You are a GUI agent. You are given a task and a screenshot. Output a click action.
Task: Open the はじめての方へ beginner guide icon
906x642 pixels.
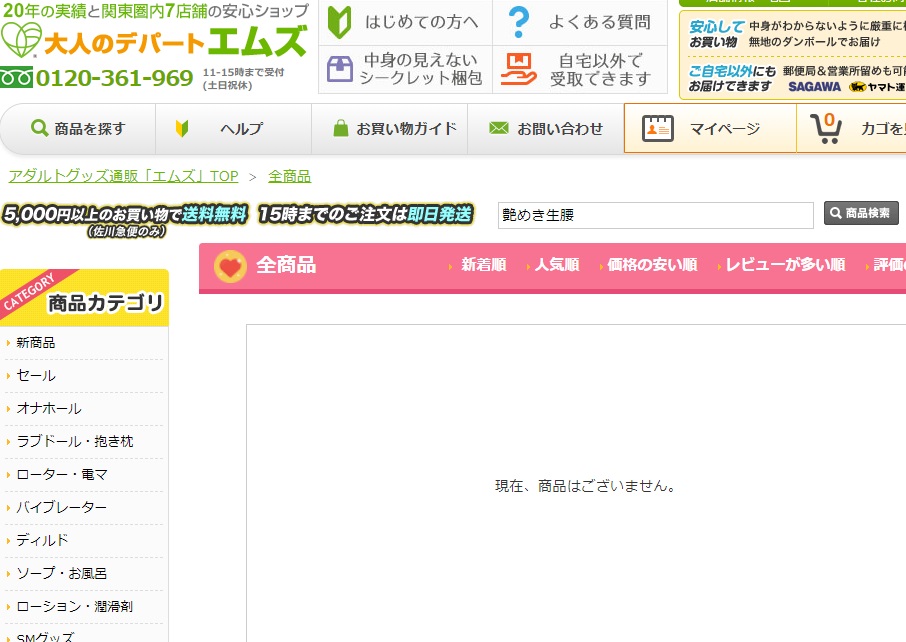341,22
